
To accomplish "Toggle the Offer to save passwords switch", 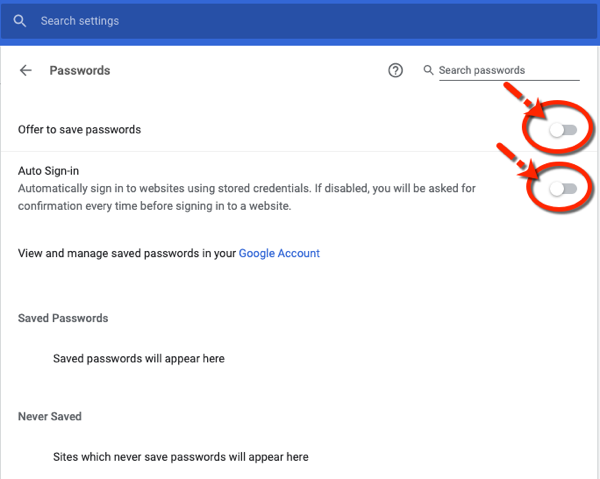I will tap(562, 129).
